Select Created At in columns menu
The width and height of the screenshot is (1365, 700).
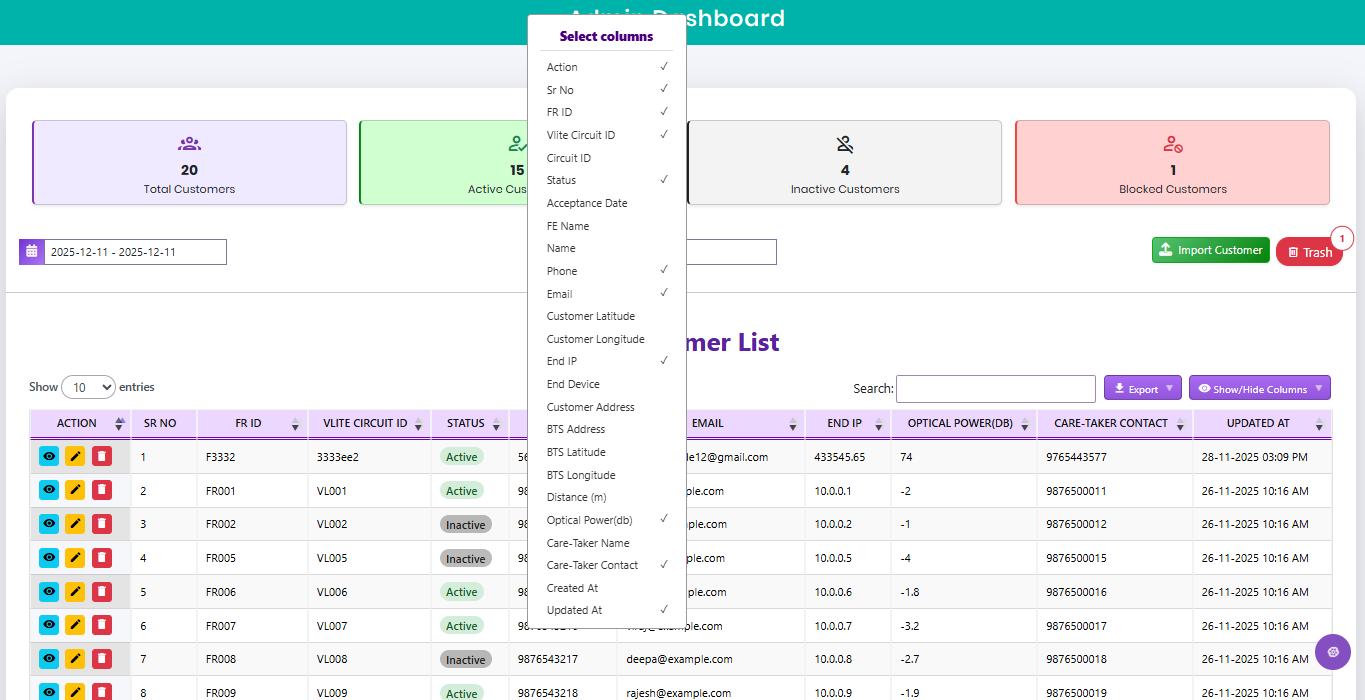coord(607,588)
